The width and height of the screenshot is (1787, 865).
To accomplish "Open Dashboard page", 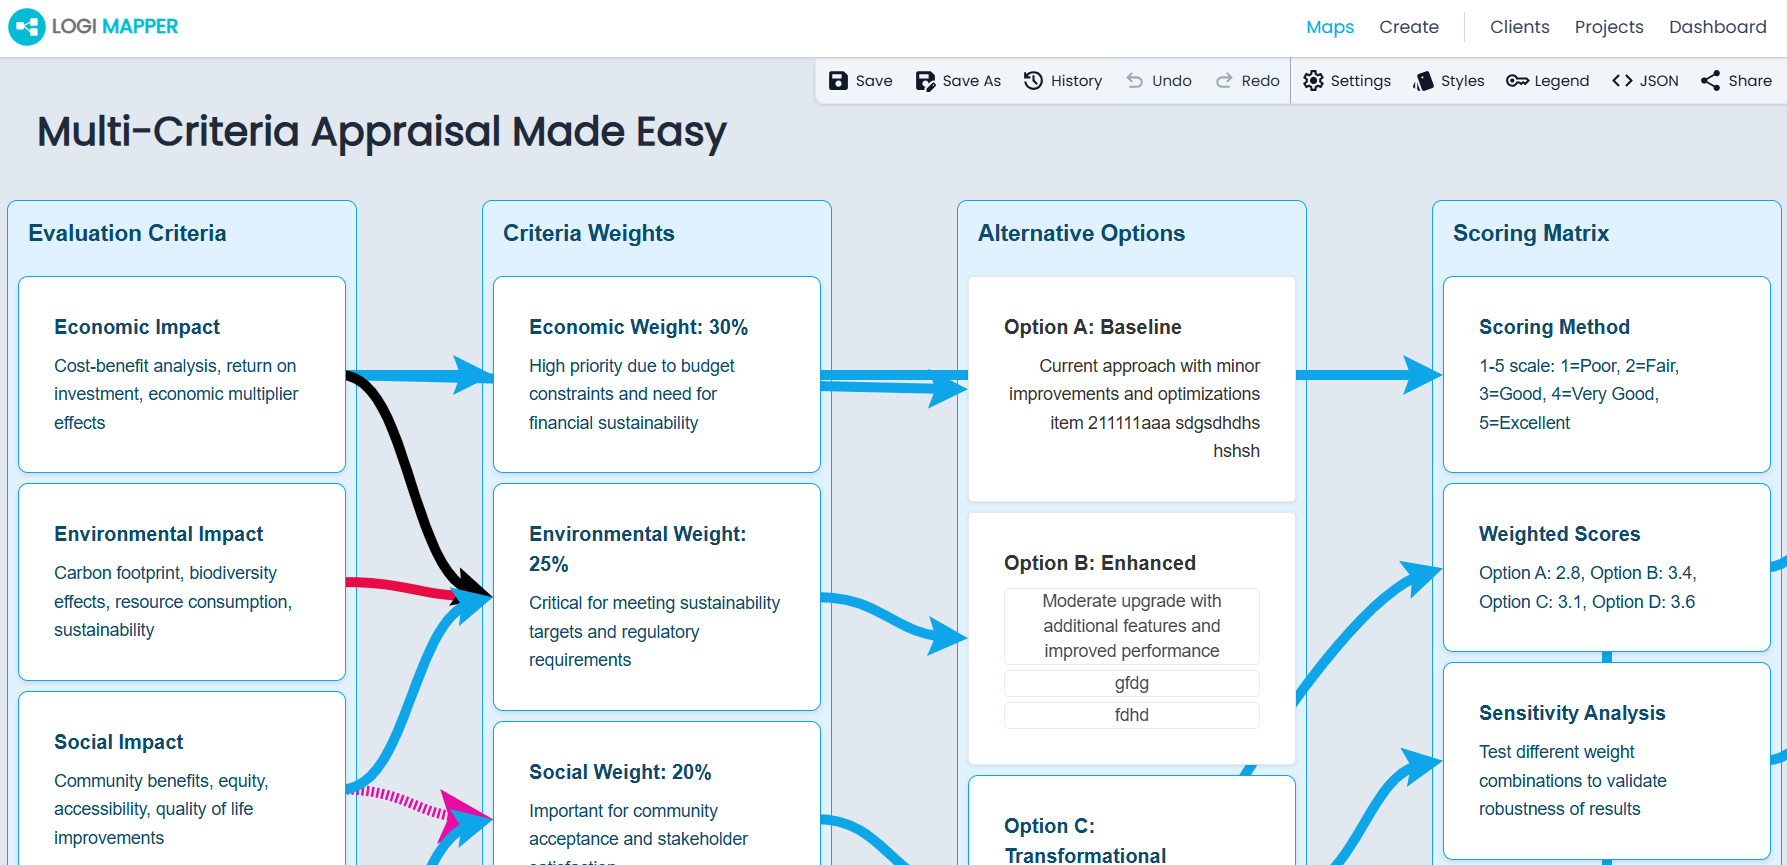I will point(1717,27).
